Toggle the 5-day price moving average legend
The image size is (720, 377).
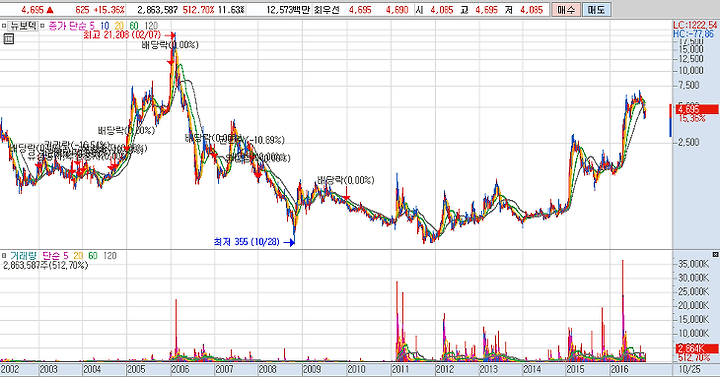92,26
